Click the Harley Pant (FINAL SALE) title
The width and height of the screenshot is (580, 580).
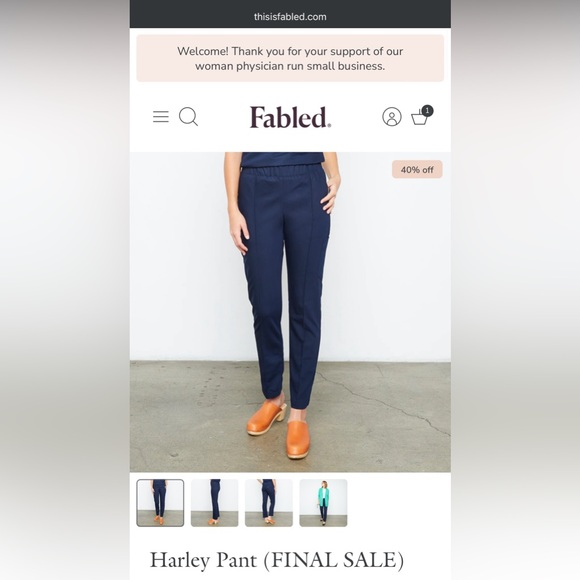pyautogui.click(x=277, y=560)
